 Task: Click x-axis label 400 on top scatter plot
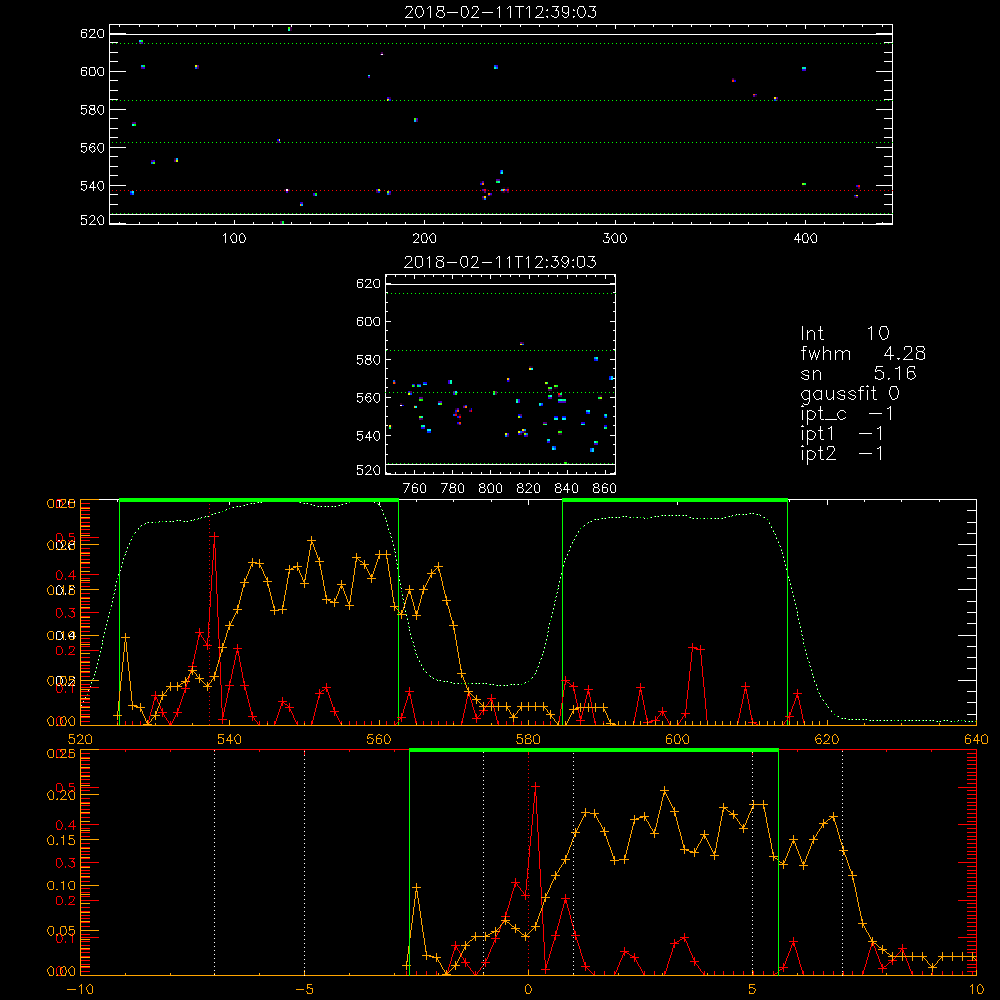pos(805,239)
